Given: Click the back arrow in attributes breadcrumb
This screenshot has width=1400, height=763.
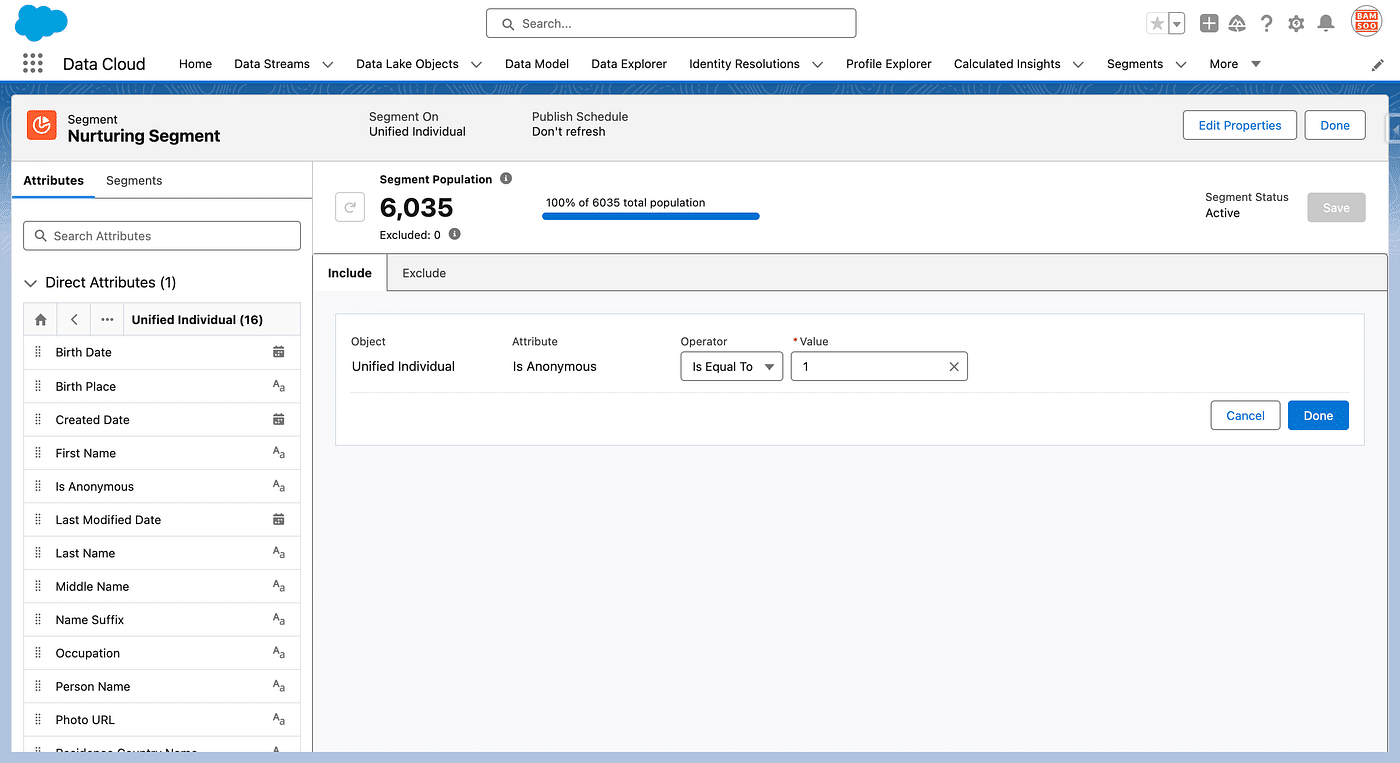Looking at the screenshot, I should pyautogui.click(x=74, y=320).
